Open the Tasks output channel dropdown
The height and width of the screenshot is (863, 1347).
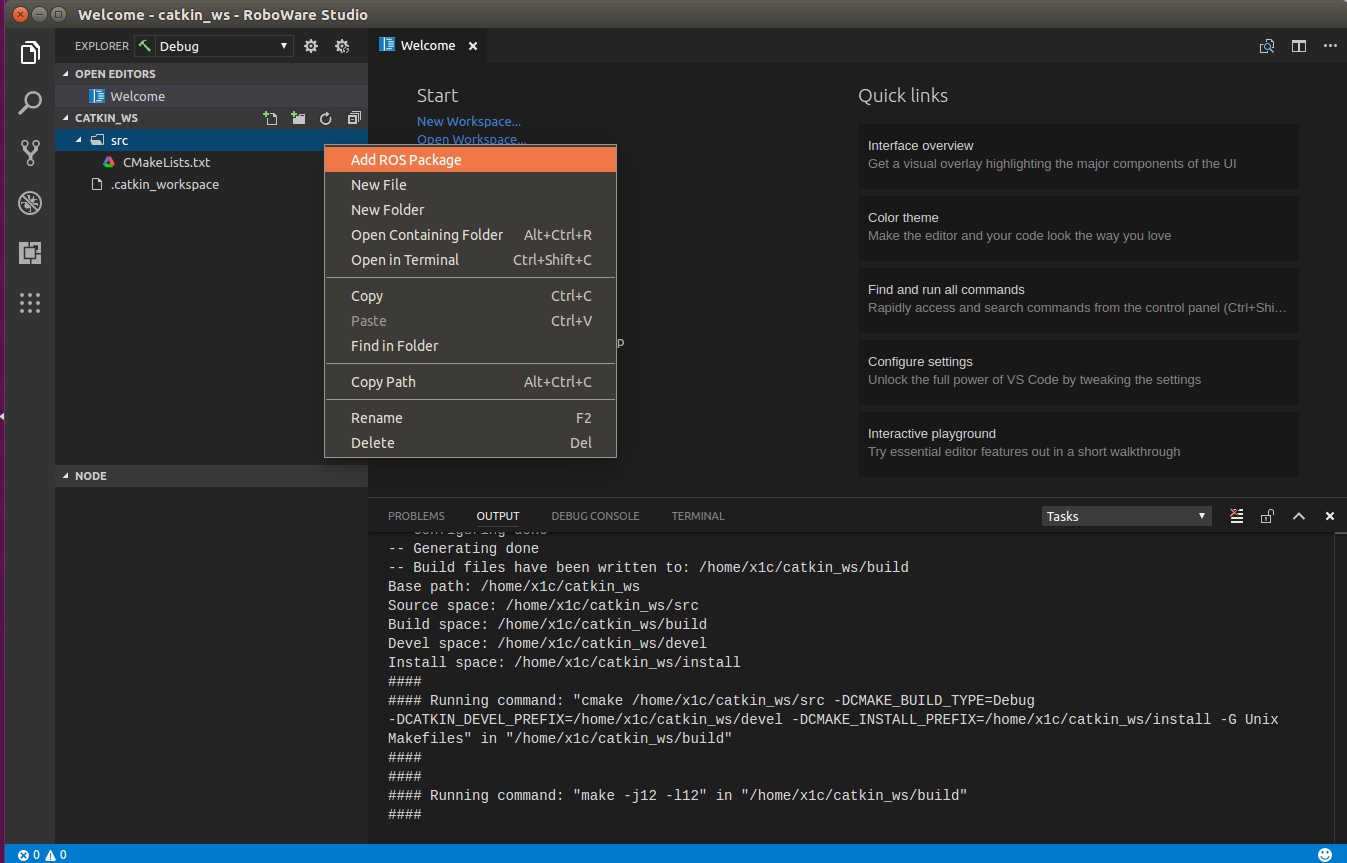tap(1126, 516)
